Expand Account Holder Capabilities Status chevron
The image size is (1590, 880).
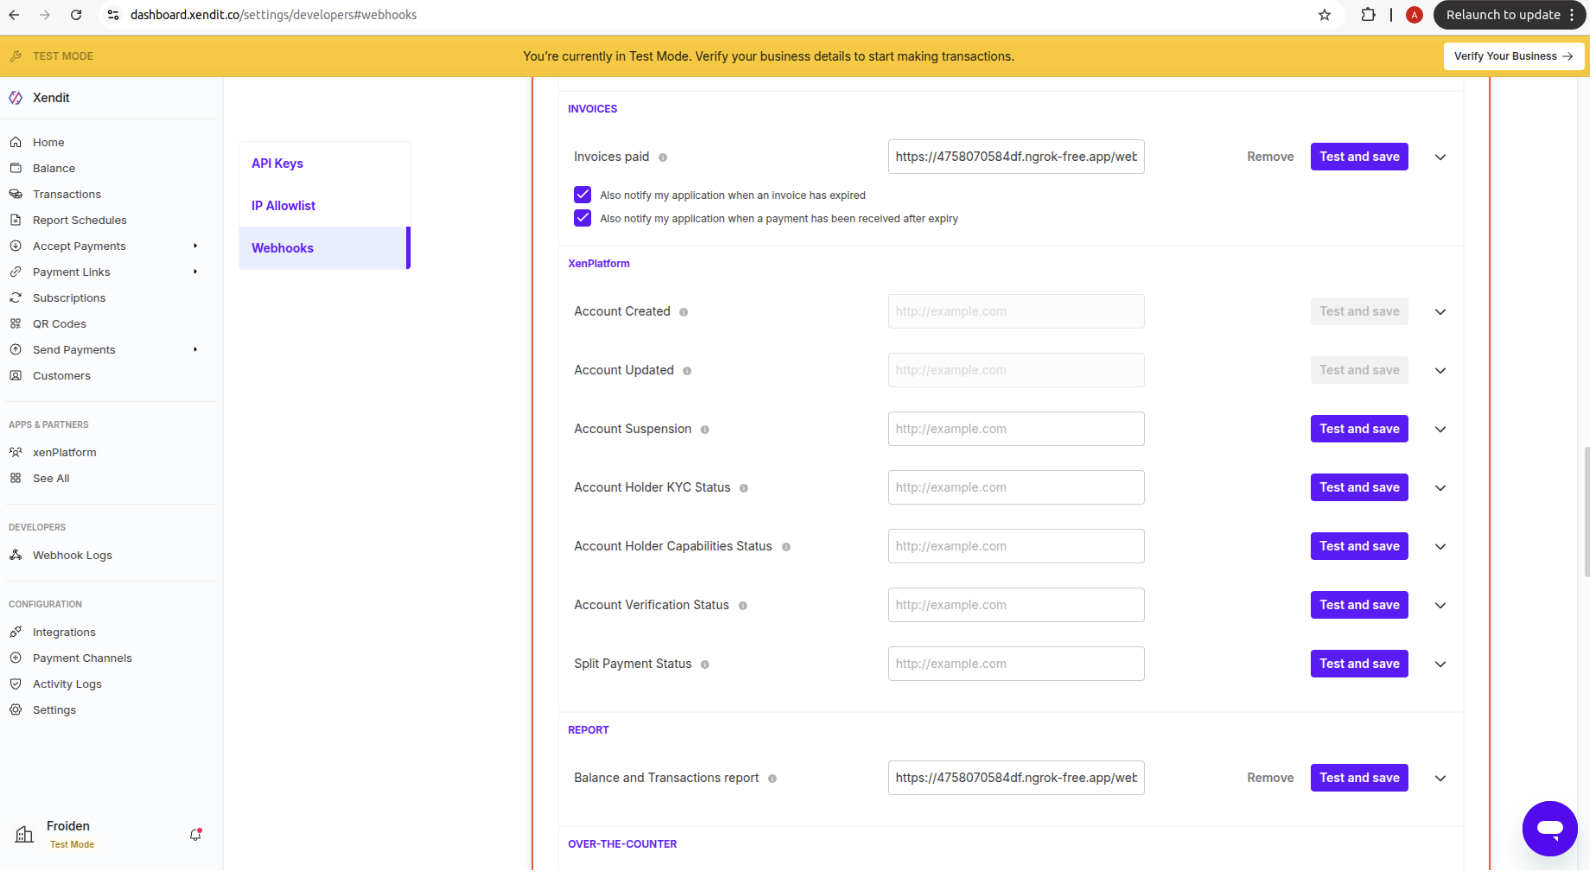click(x=1440, y=547)
